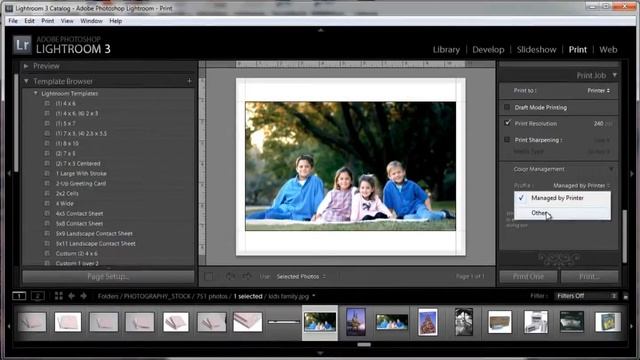
Task: Switch to the Develop module
Action: [x=488, y=49]
